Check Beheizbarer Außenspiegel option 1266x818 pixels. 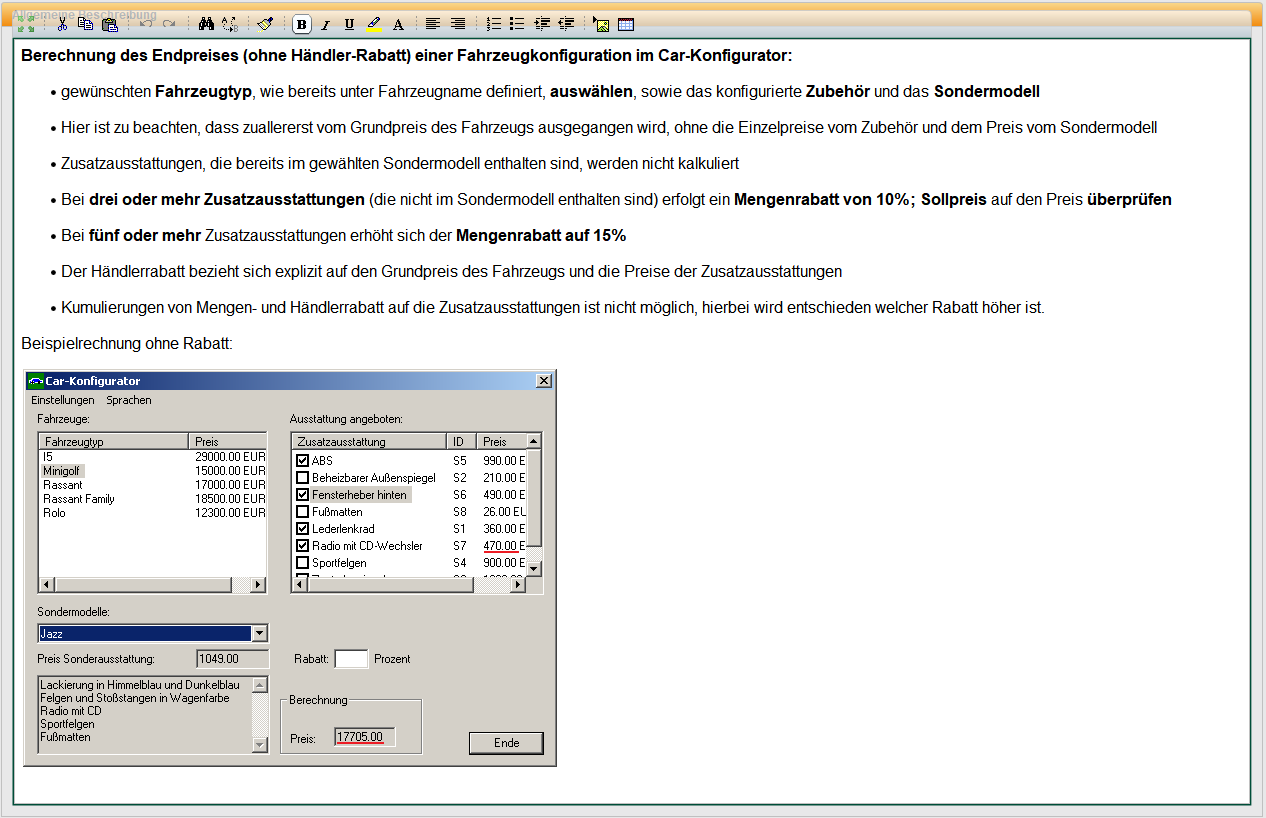pos(303,478)
